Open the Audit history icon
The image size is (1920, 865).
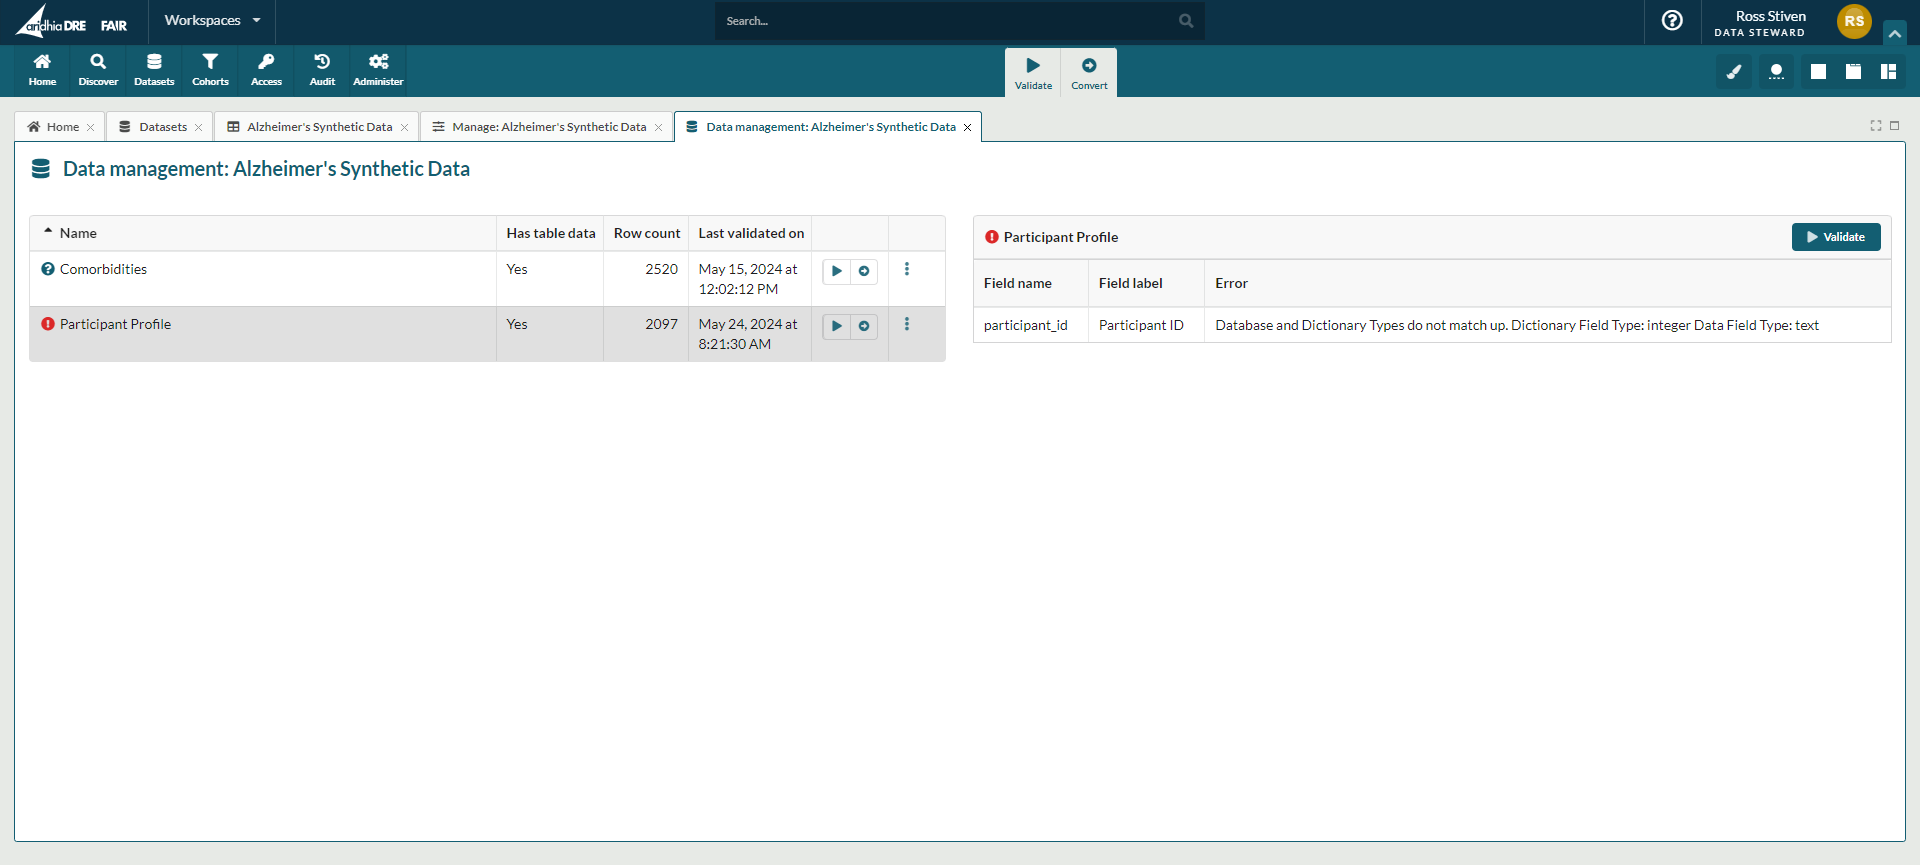pyautogui.click(x=322, y=70)
